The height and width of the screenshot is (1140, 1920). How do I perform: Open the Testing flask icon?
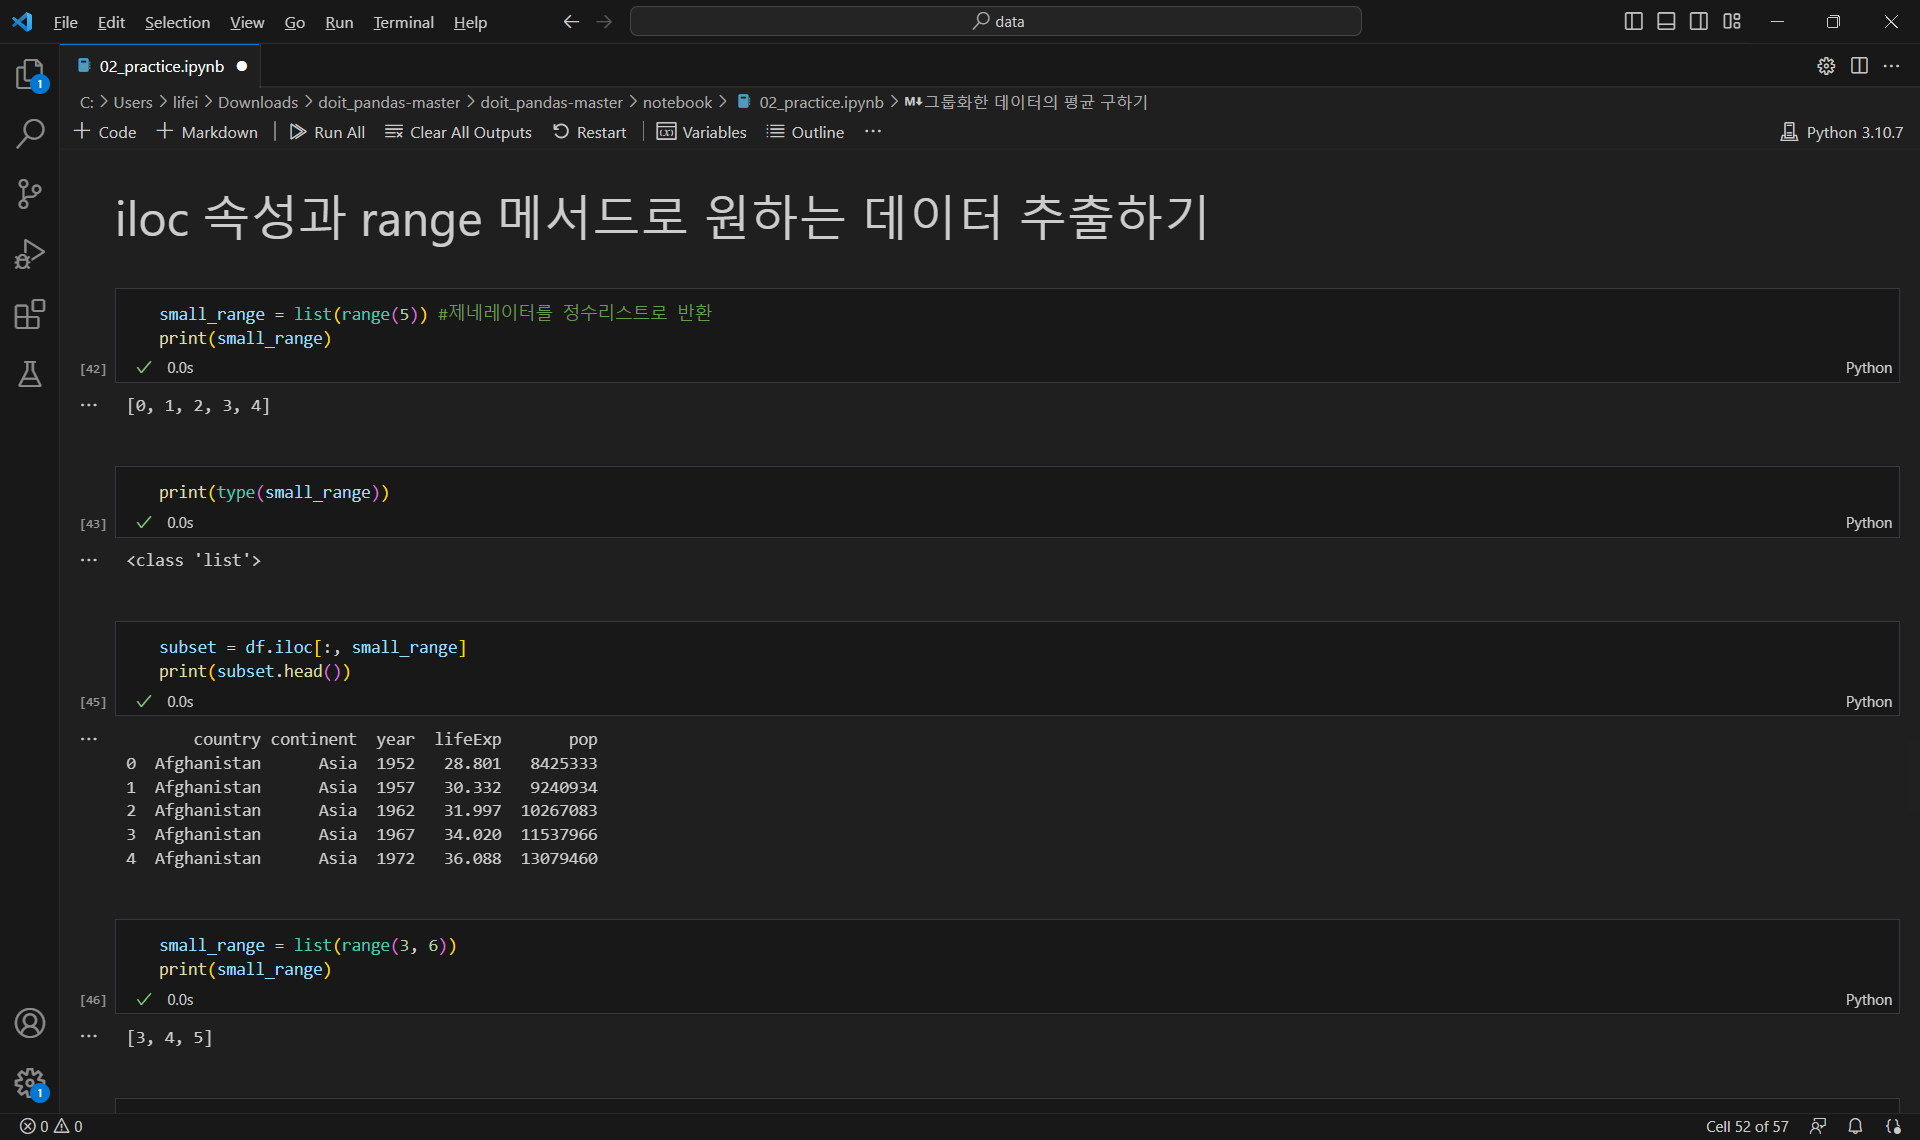[x=30, y=374]
